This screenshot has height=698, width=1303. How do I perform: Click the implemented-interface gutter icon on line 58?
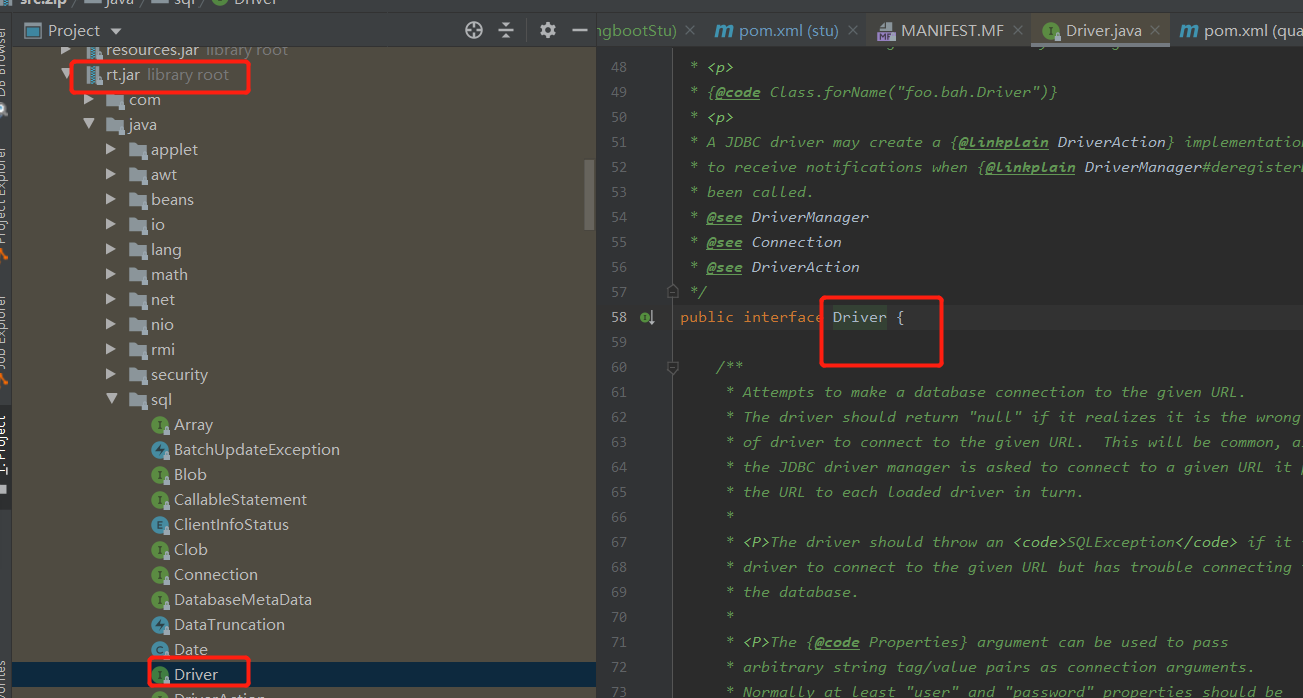coord(647,316)
